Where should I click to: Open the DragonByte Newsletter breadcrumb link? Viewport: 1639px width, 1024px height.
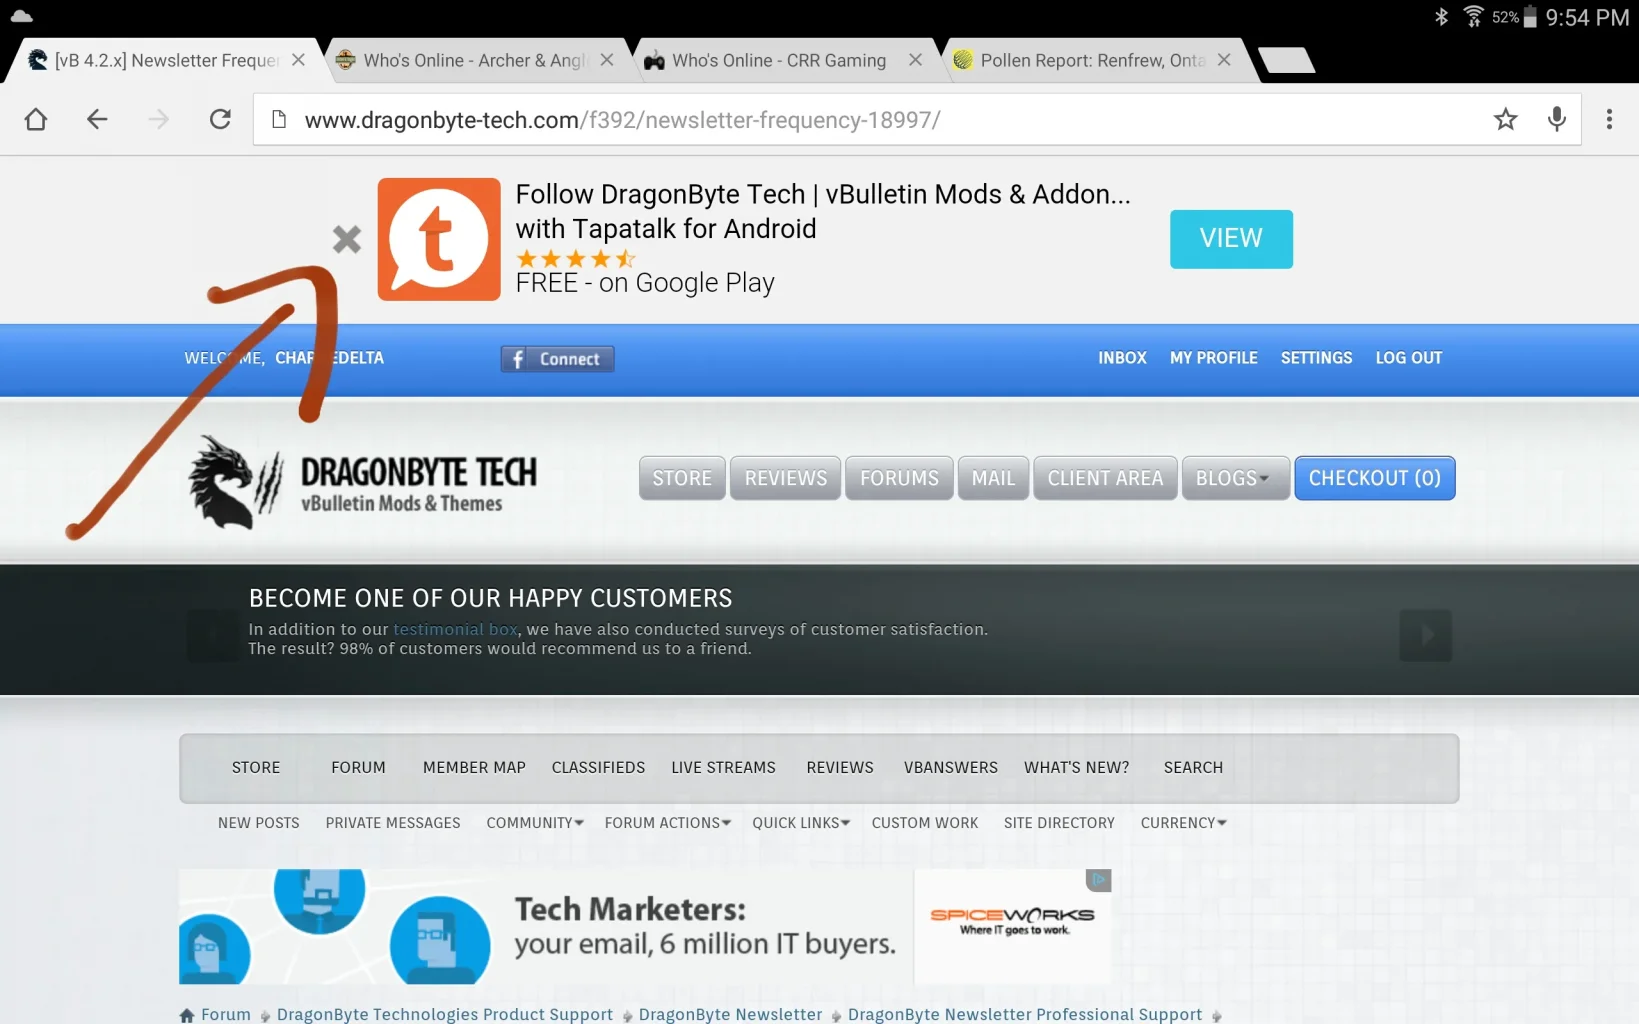point(730,1015)
